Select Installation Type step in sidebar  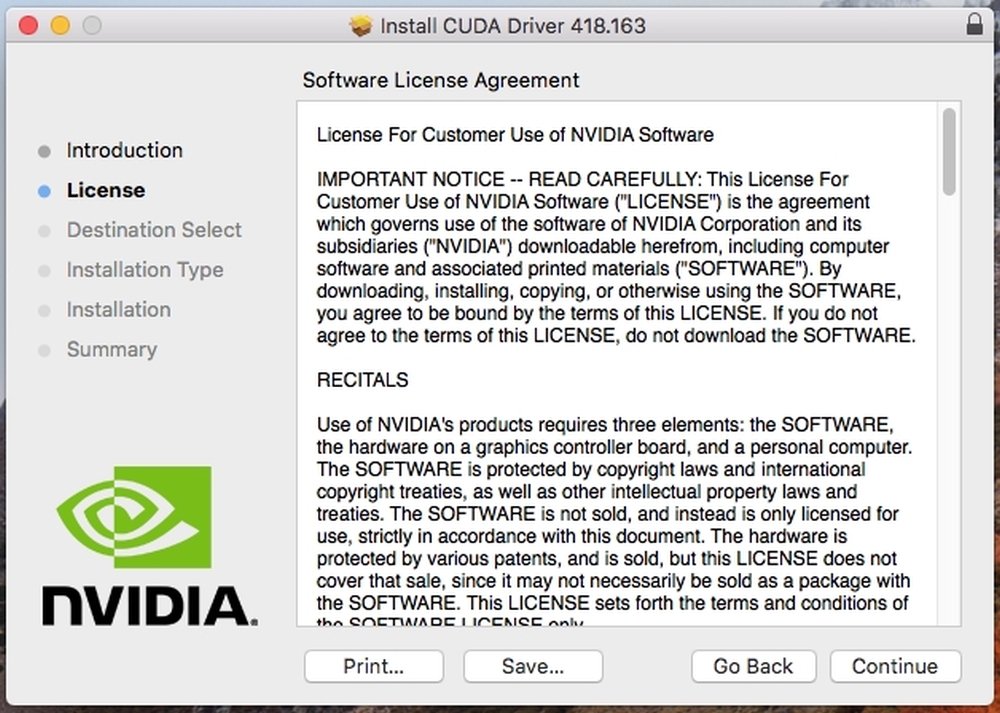point(145,270)
